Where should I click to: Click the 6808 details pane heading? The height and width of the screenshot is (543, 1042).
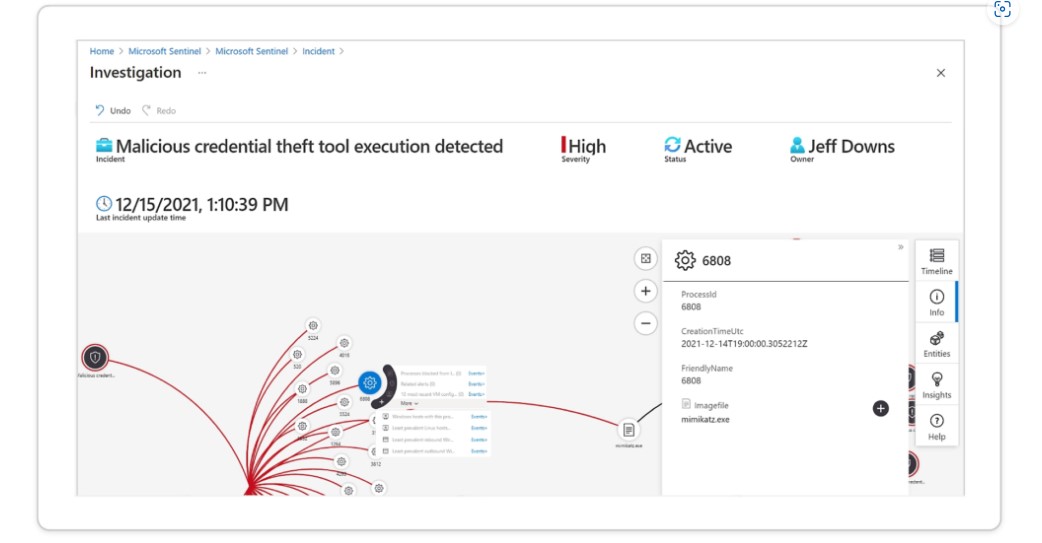click(x=716, y=261)
